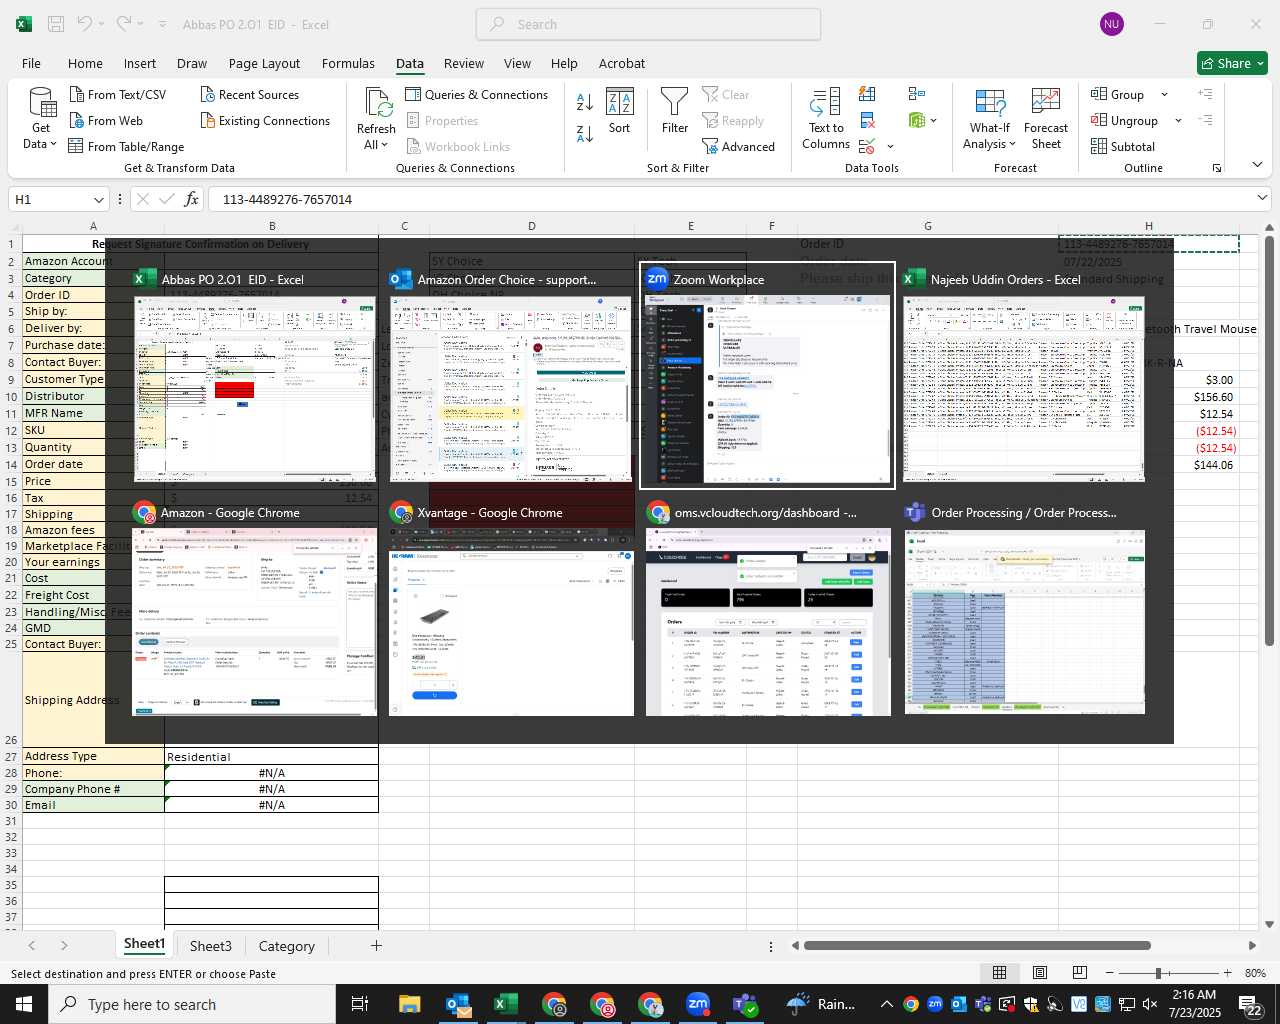This screenshot has width=1280, height=1024.
Task: Switch to Page Break Preview in status bar
Action: (1079, 973)
